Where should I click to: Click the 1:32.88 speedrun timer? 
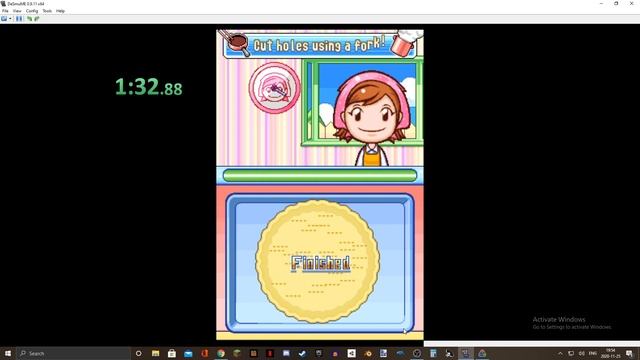click(x=149, y=87)
